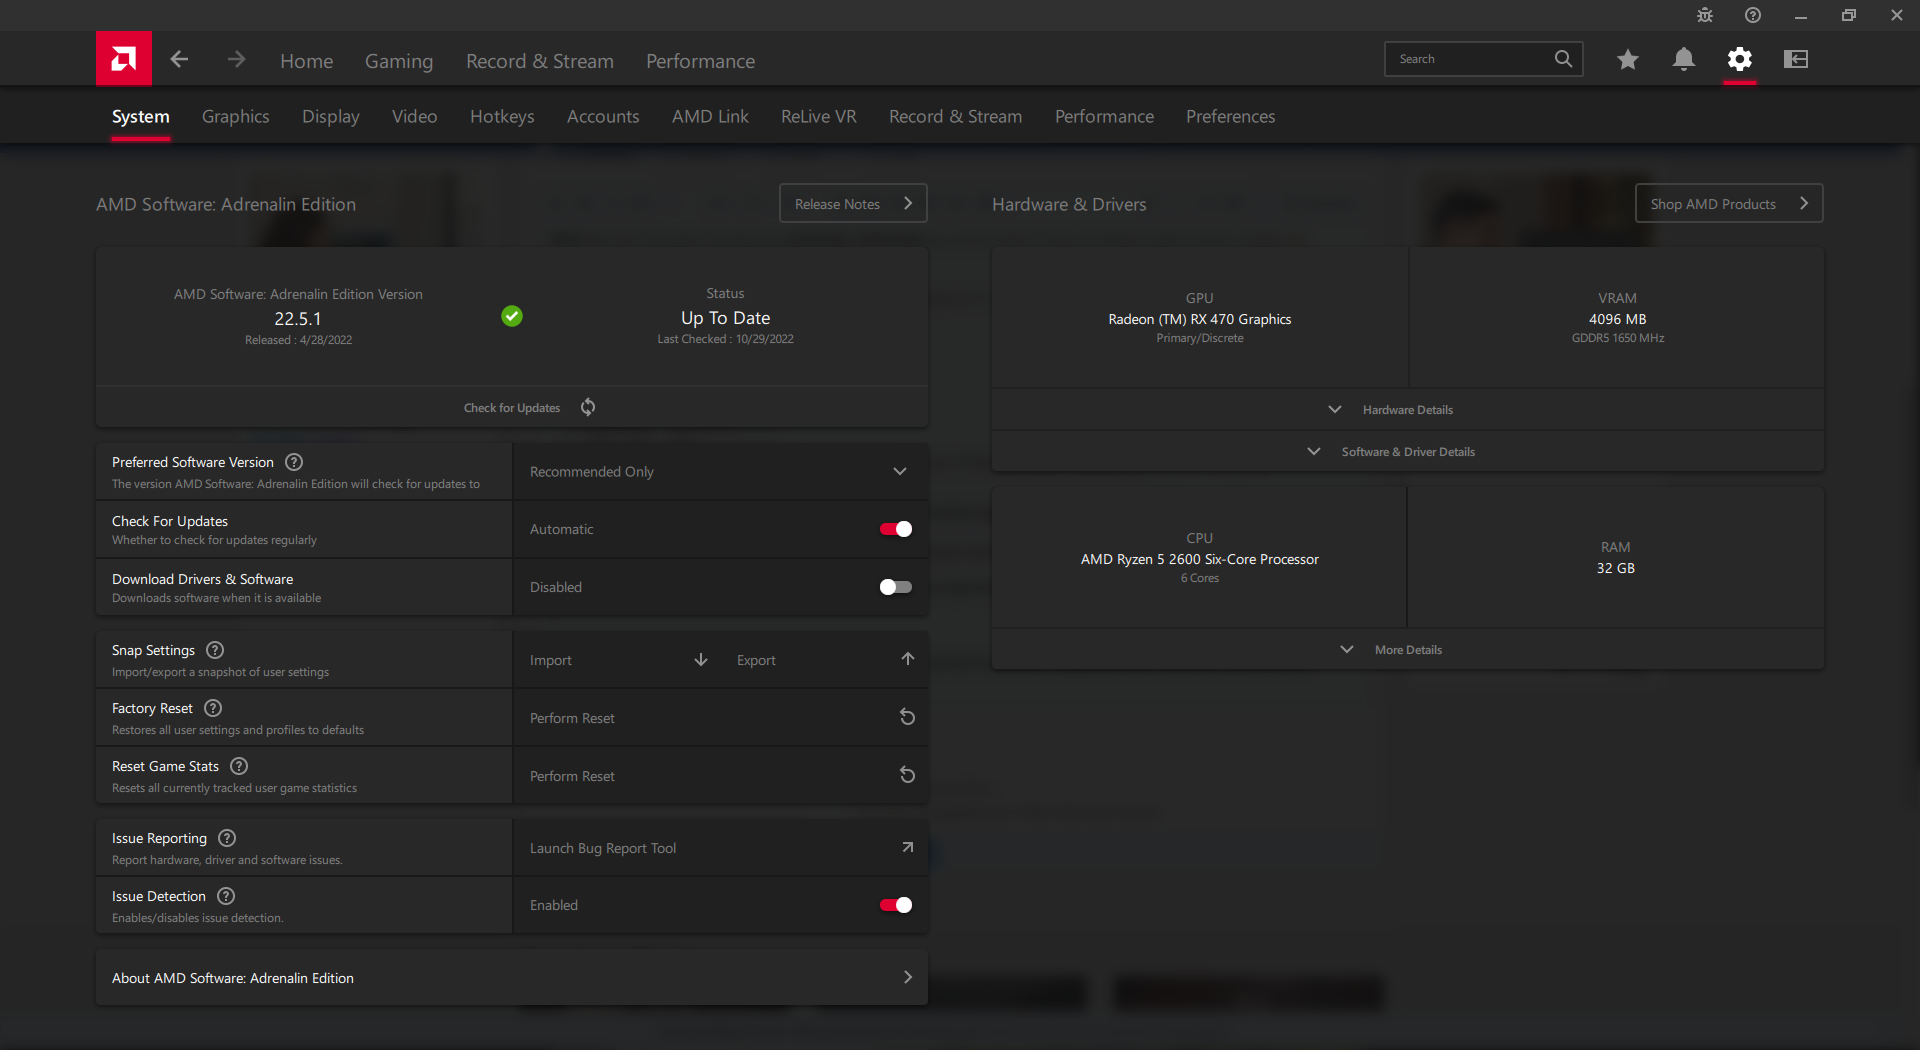Open the help question mark in title bar
The image size is (1920, 1050).
1753,15
